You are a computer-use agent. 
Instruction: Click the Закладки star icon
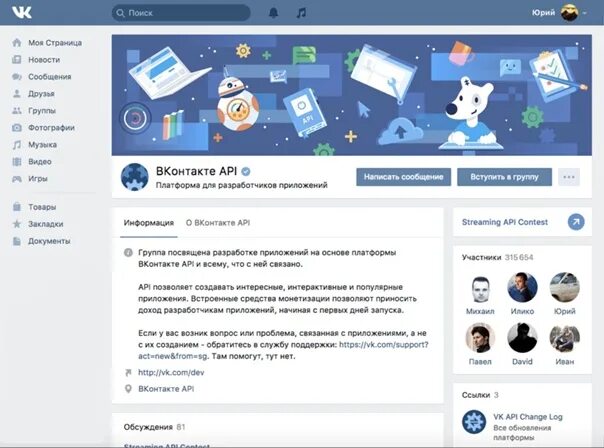point(17,224)
